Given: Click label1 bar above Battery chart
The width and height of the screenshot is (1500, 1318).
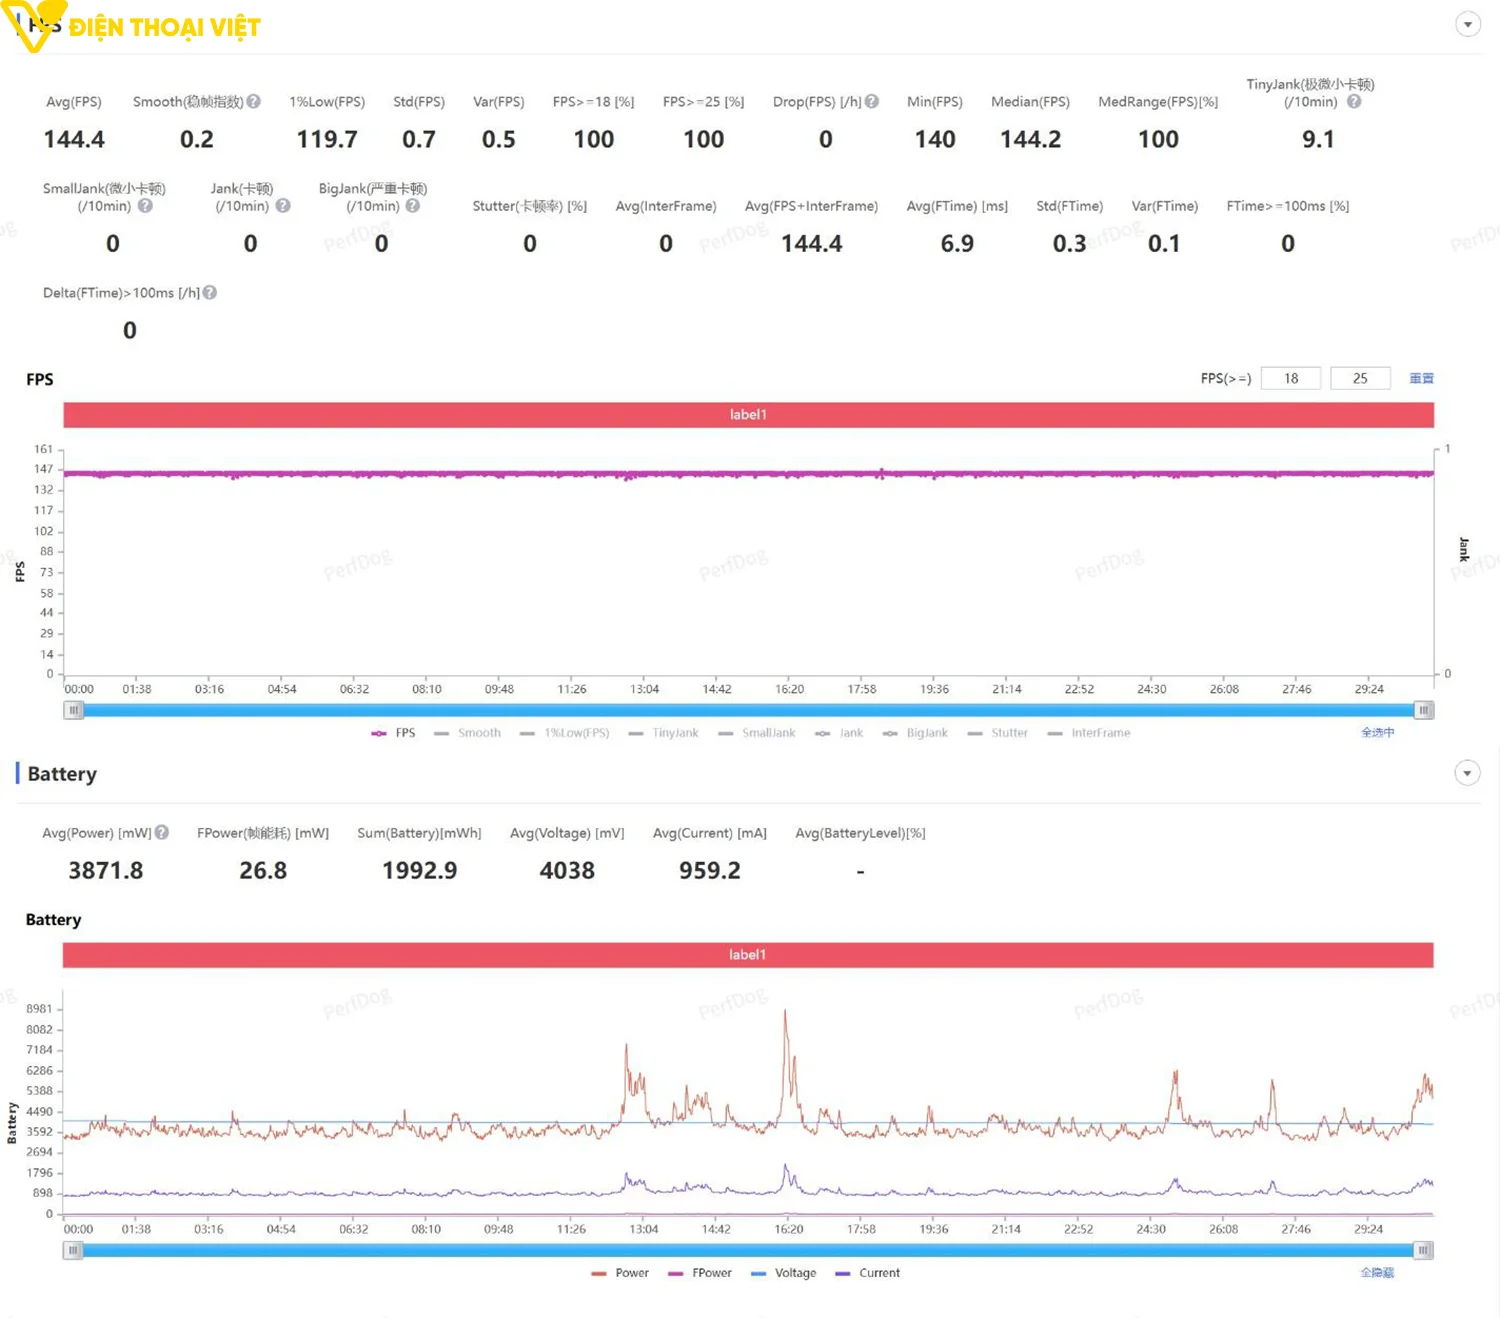Looking at the screenshot, I should (x=748, y=955).
